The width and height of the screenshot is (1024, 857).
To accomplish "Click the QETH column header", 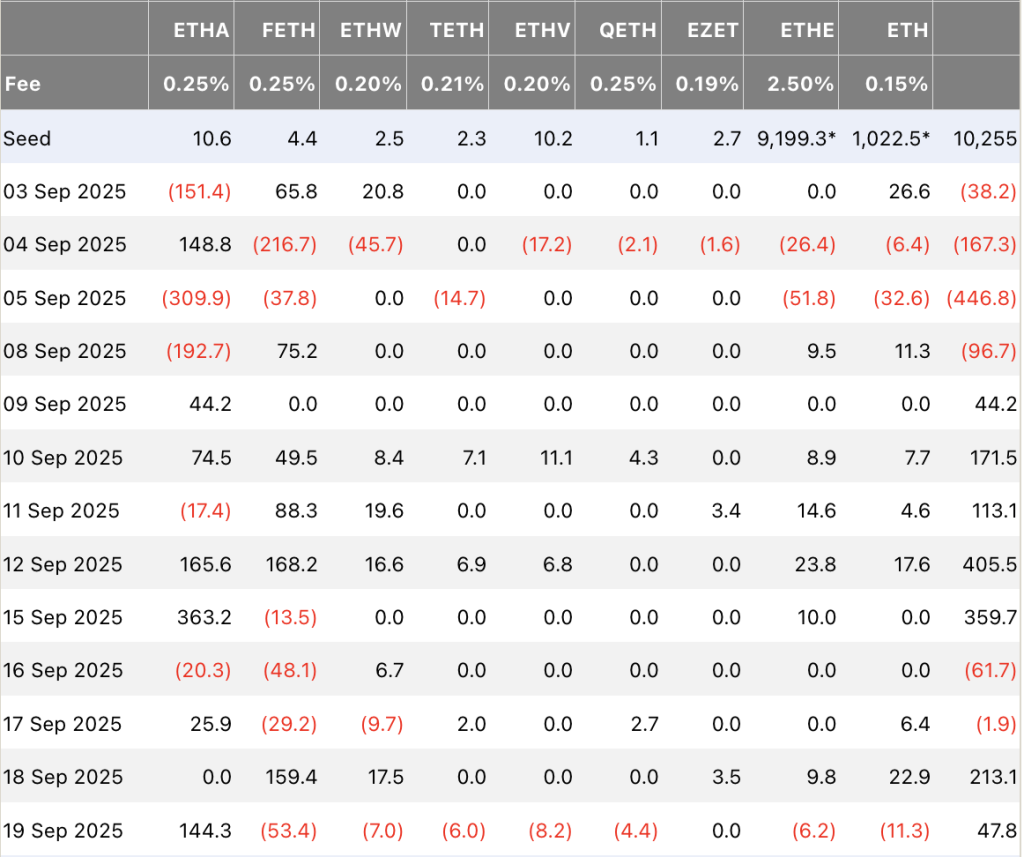I will (x=627, y=30).
